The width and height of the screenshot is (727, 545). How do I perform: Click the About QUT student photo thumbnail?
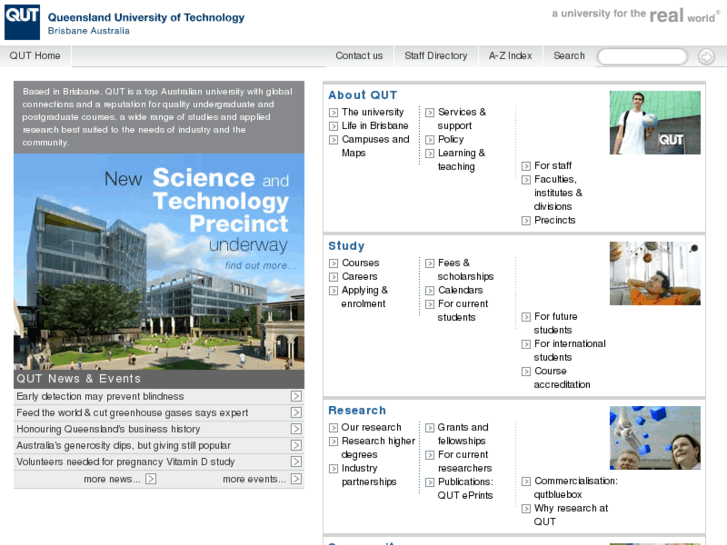click(655, 122)
